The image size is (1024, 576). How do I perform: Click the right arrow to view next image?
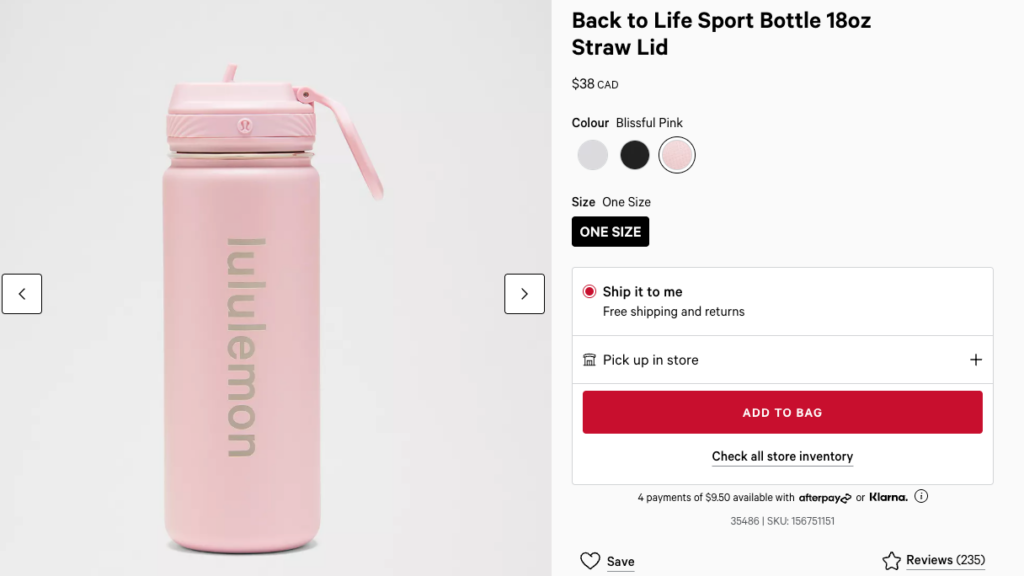[524, 293]
